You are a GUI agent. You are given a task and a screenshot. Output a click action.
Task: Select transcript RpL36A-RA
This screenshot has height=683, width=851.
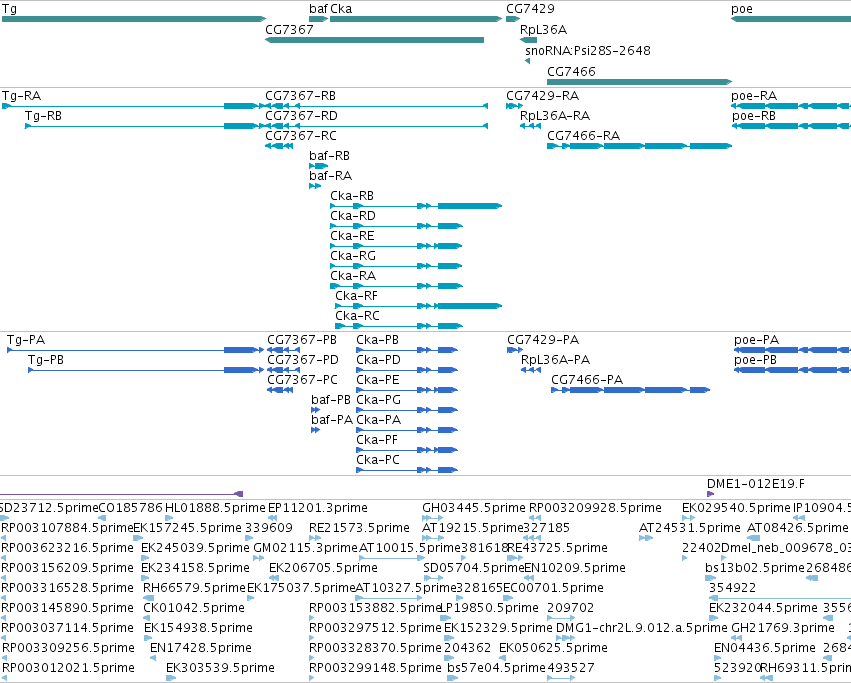(555, 116)
